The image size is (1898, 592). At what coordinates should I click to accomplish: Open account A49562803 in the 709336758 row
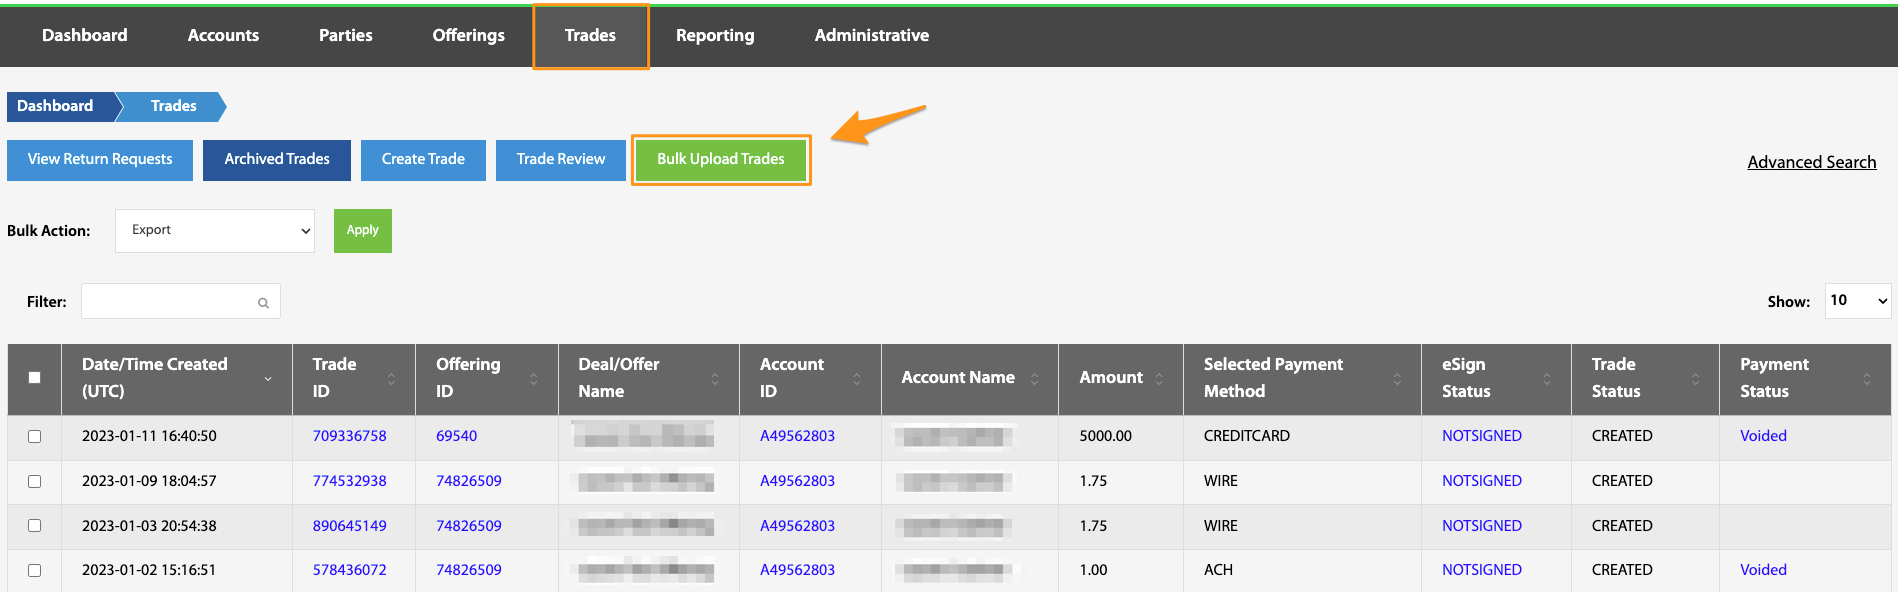click(x=797, y=436)
